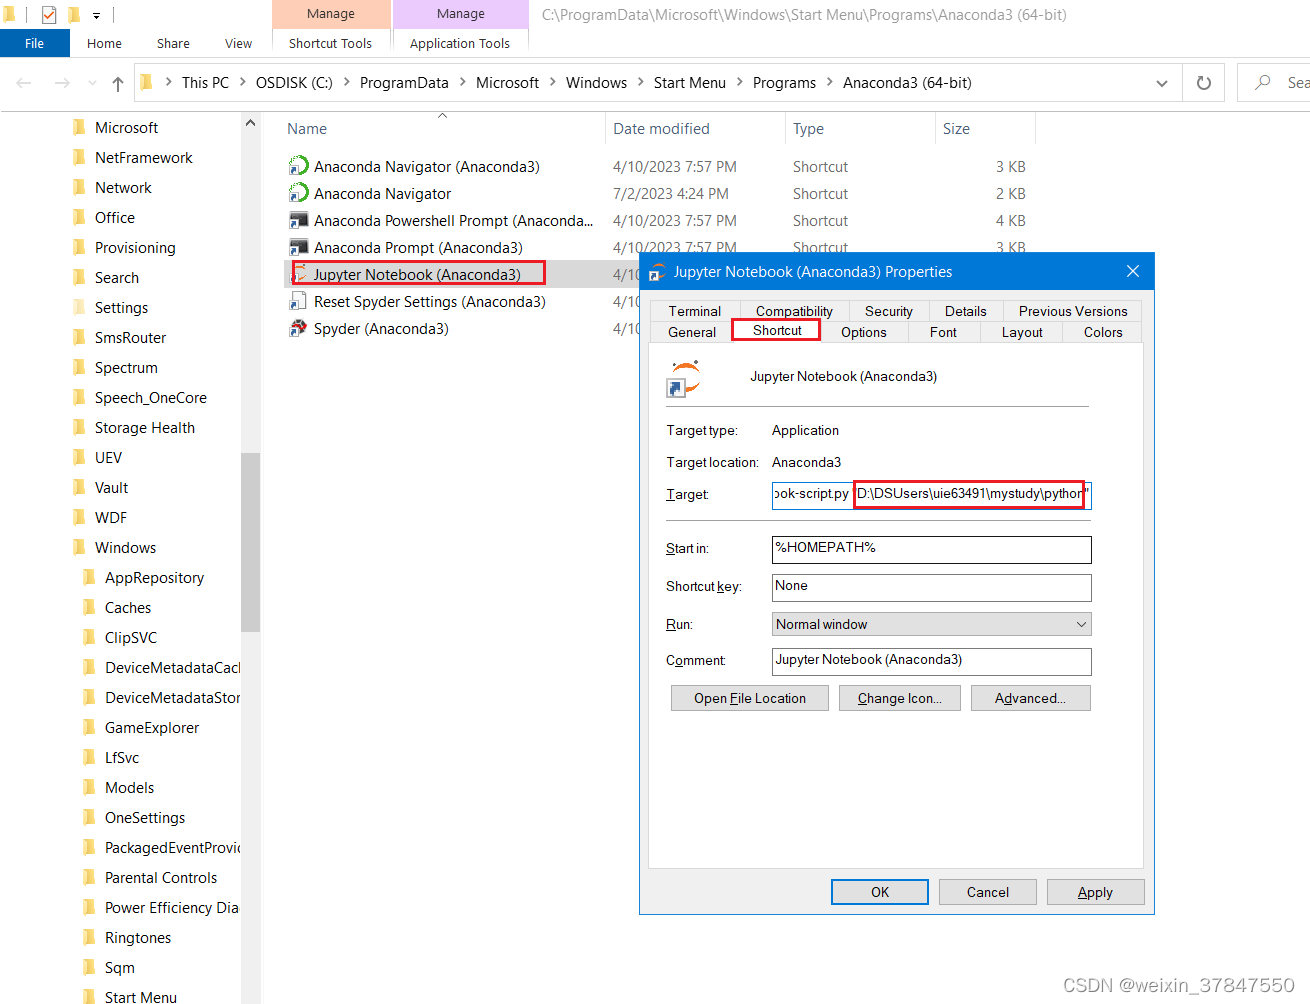Click the Anaconda Powershell Prompt shortcut icon
Viewport: 1310px width, 1004px height.
(298, 220)
